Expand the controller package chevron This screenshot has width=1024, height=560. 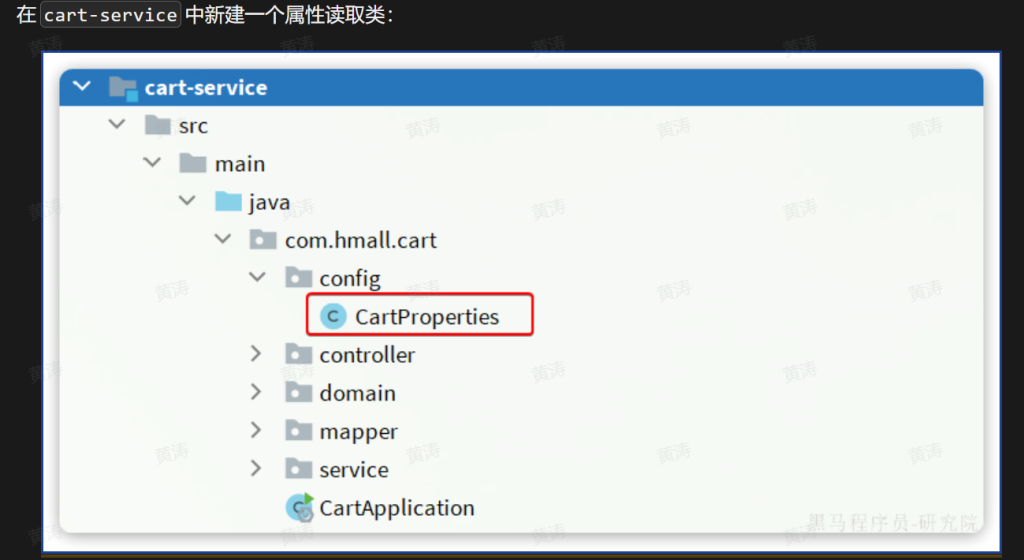click(x=257, y=354)
